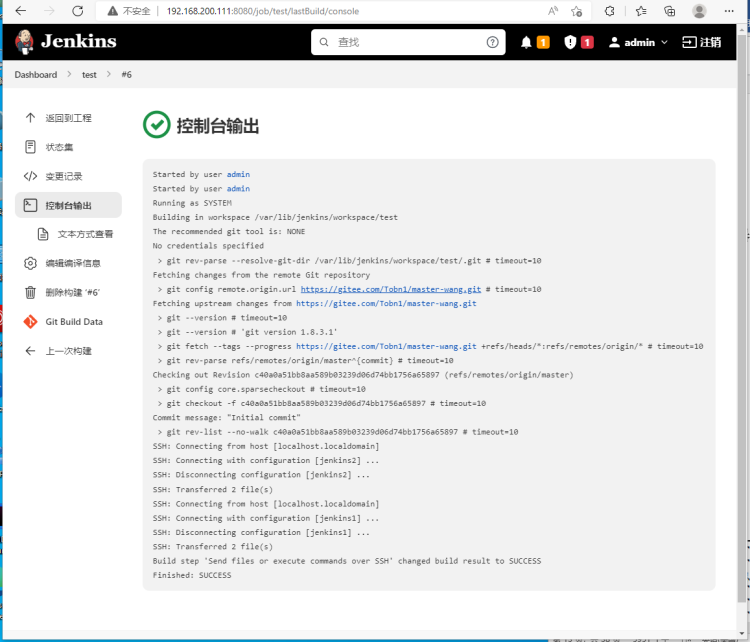This screenshot has width=750, height=642.
Task: Select 返回到工程 in the sidebar
Action: pyautogui.click(x=68, y=118)
